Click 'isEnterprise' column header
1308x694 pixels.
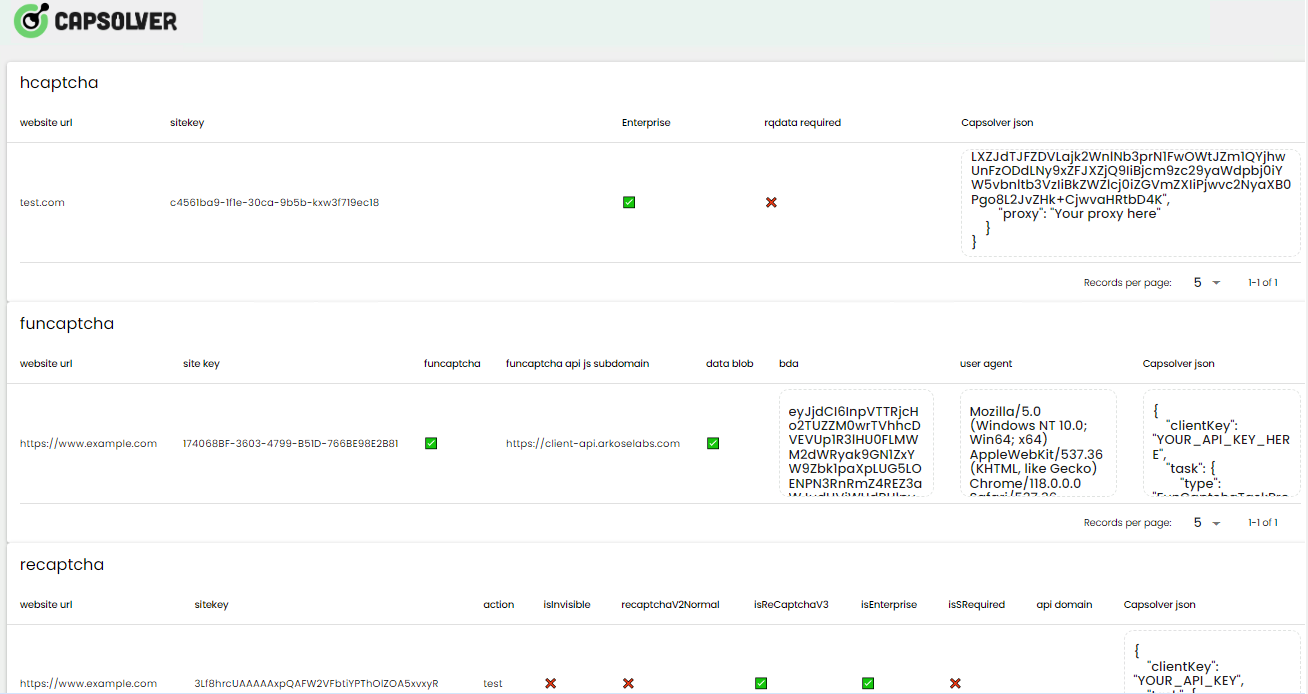pos(889,605)
